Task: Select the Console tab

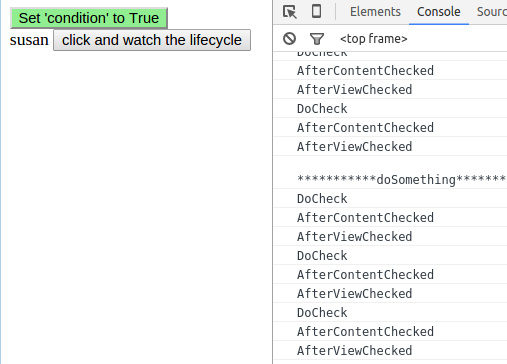Action: pos(438,12)
